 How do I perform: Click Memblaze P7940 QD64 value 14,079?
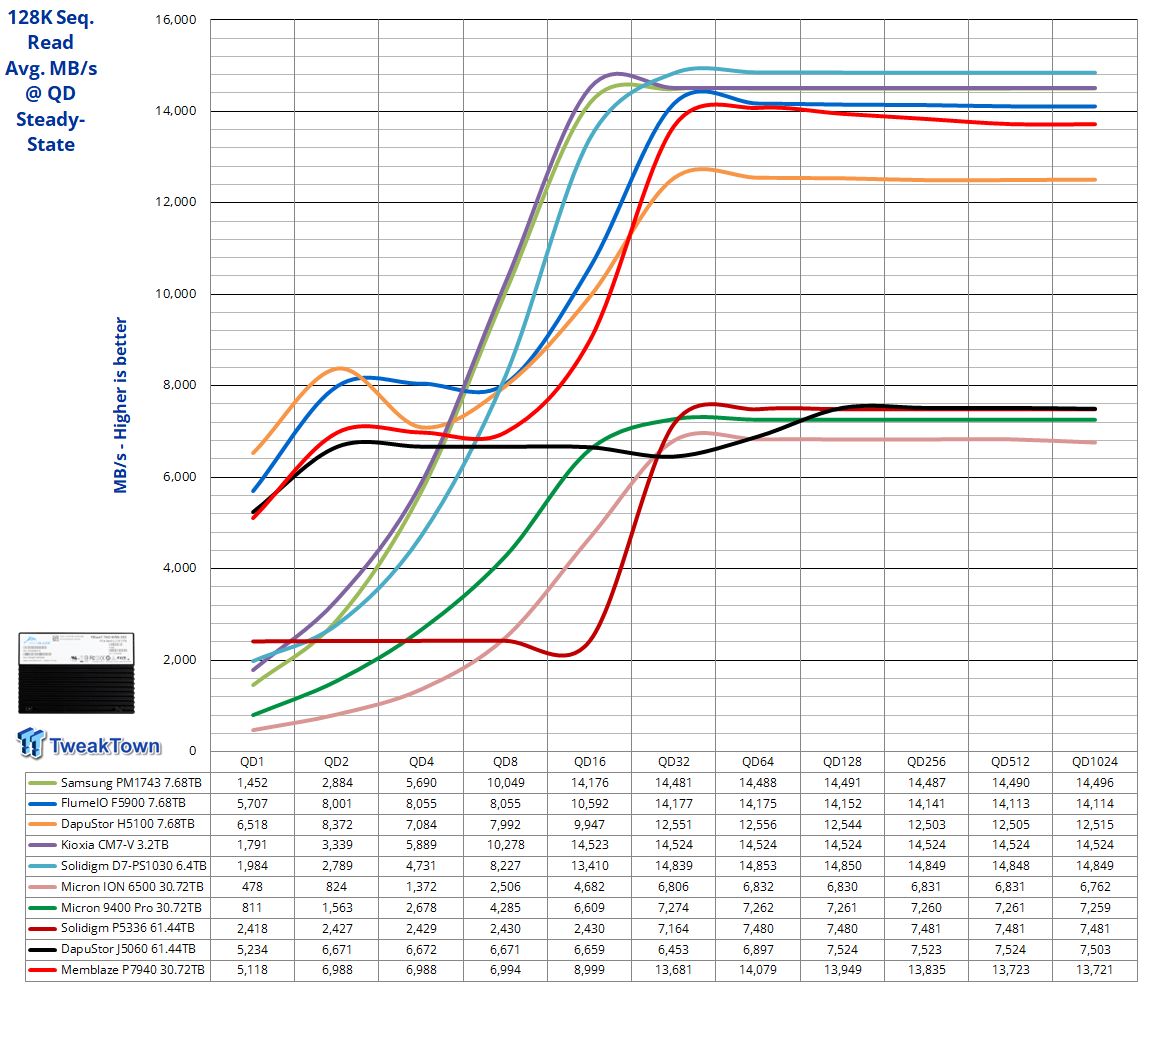[x=758, y=970]
